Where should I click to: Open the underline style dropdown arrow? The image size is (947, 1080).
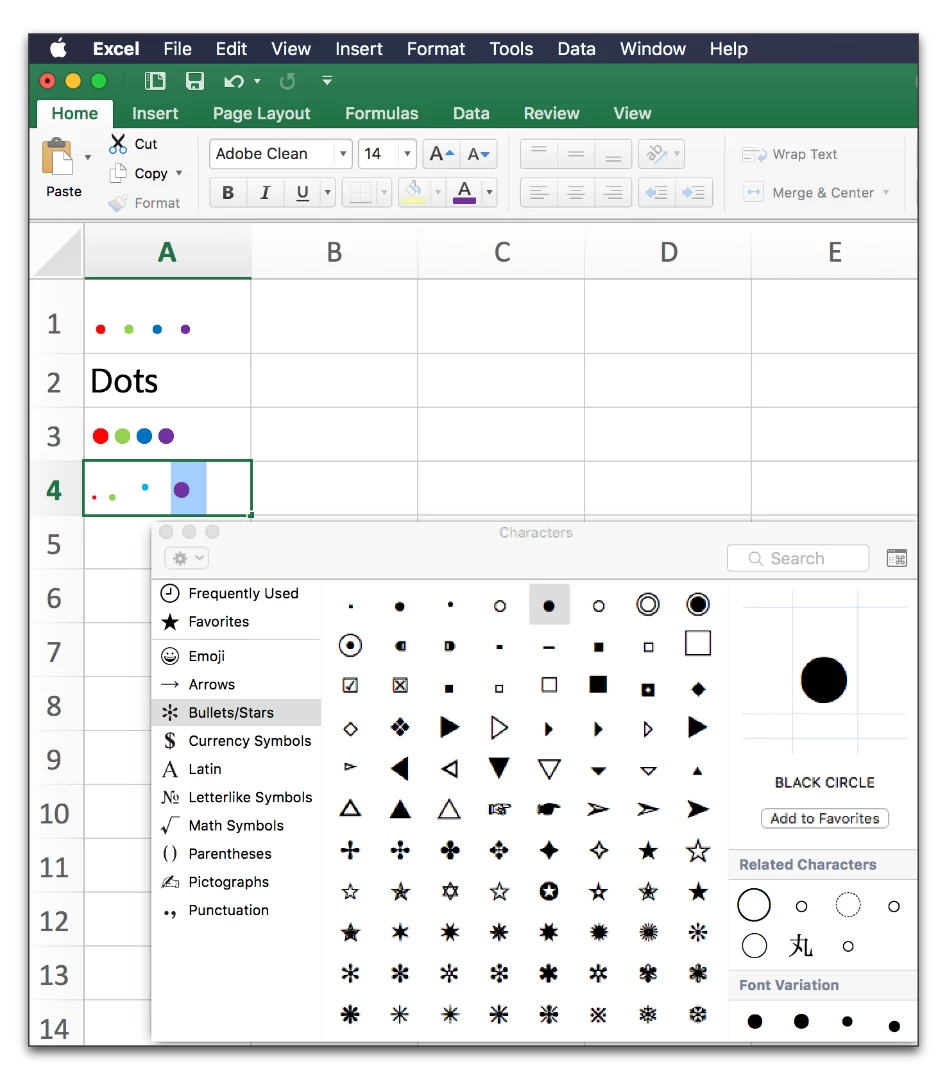328,192
